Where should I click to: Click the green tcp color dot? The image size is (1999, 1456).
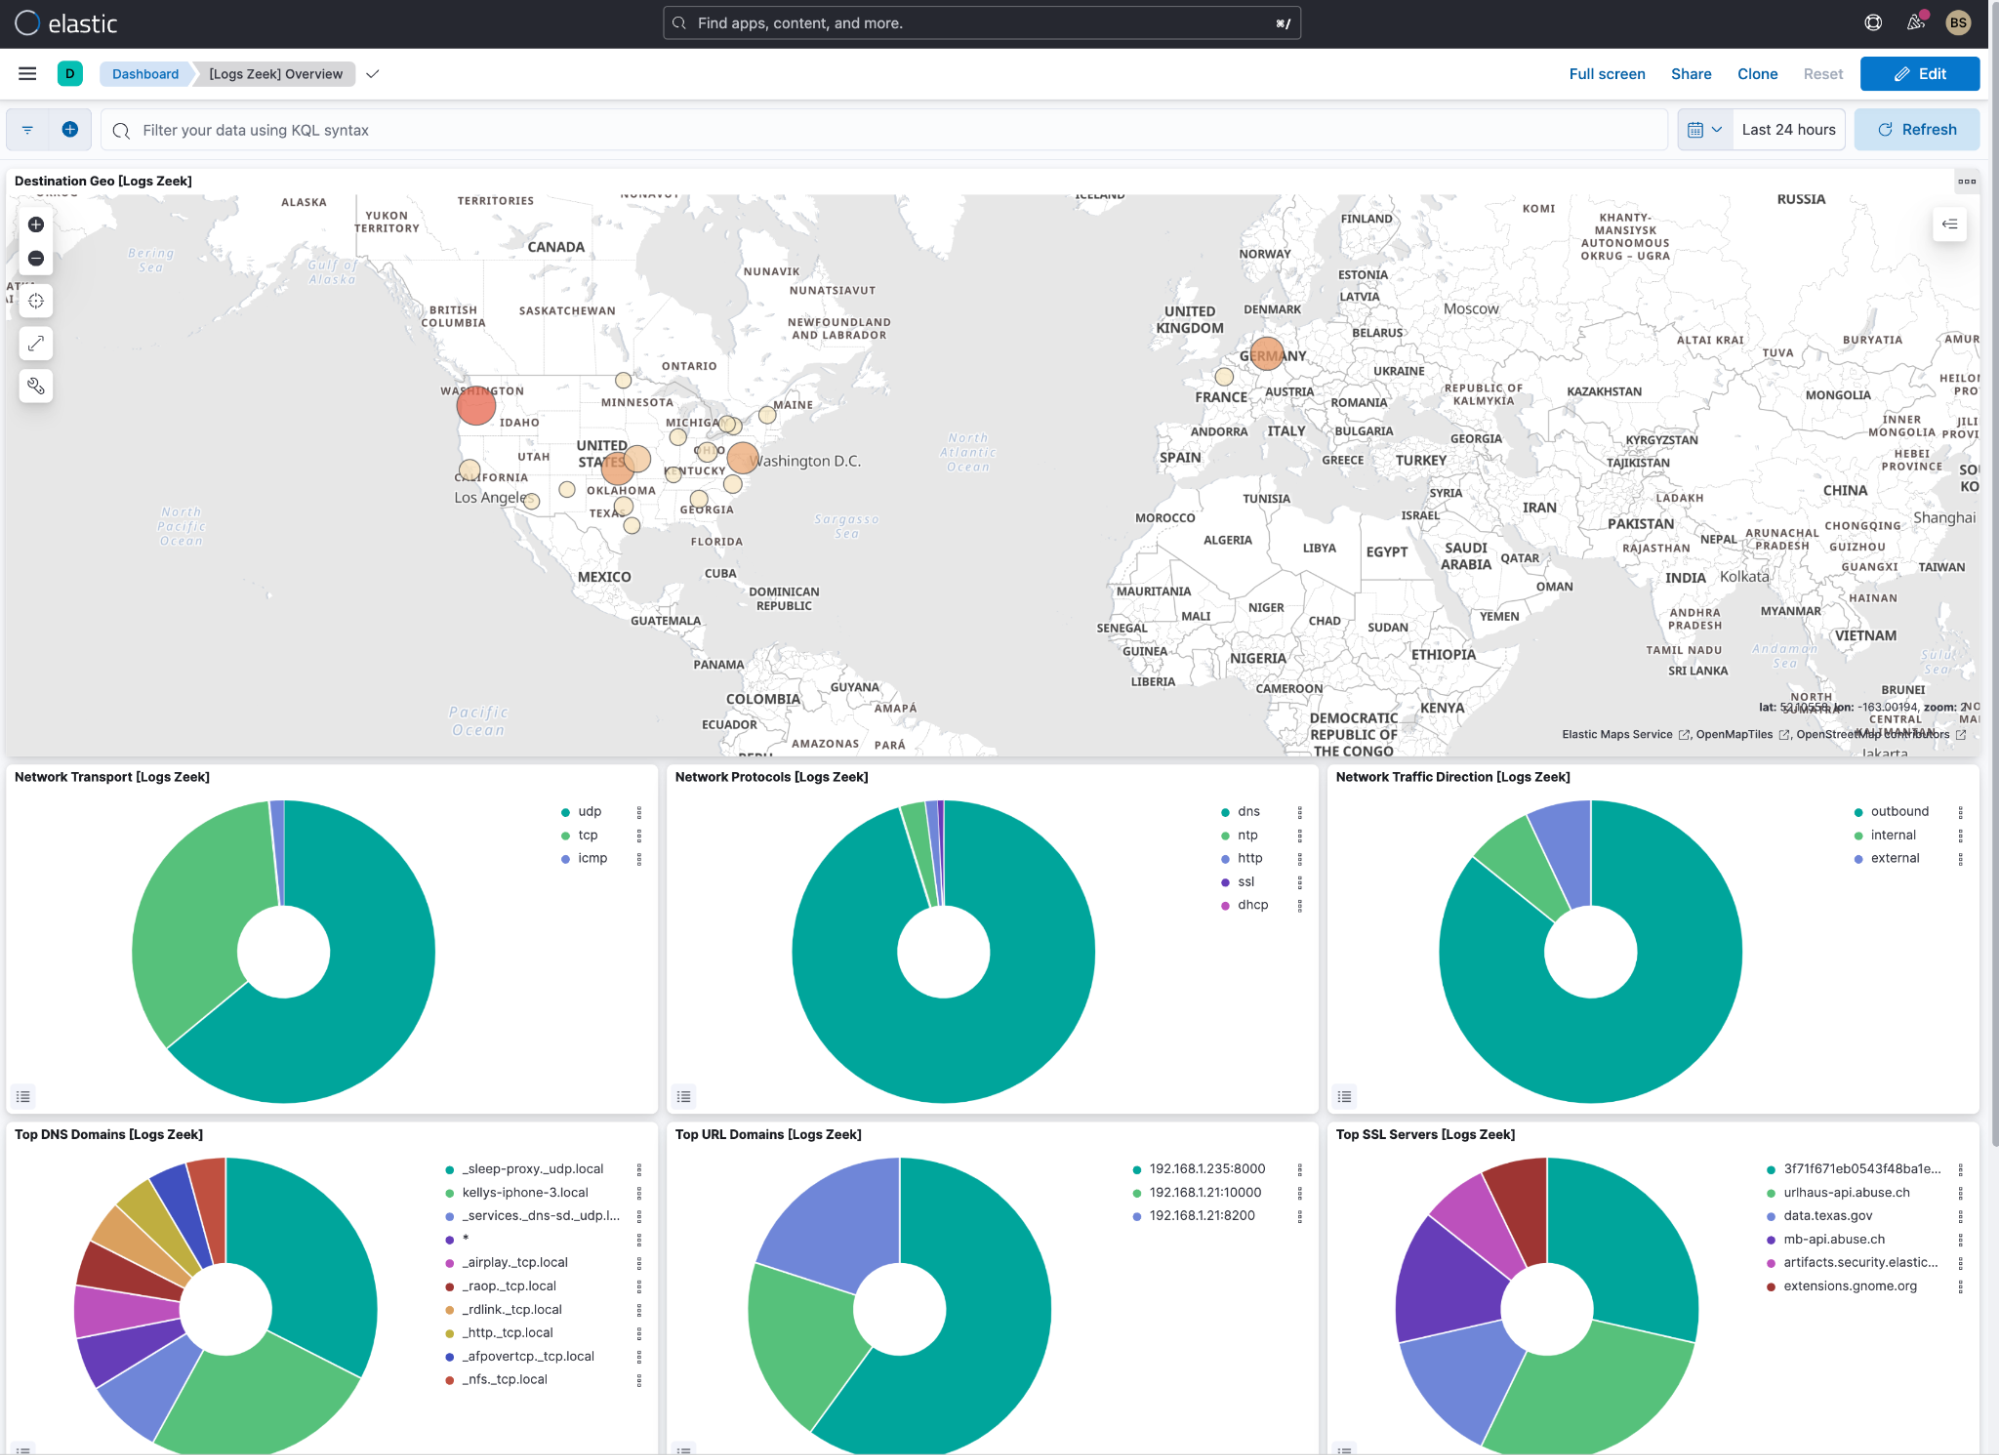click(565, 836)
